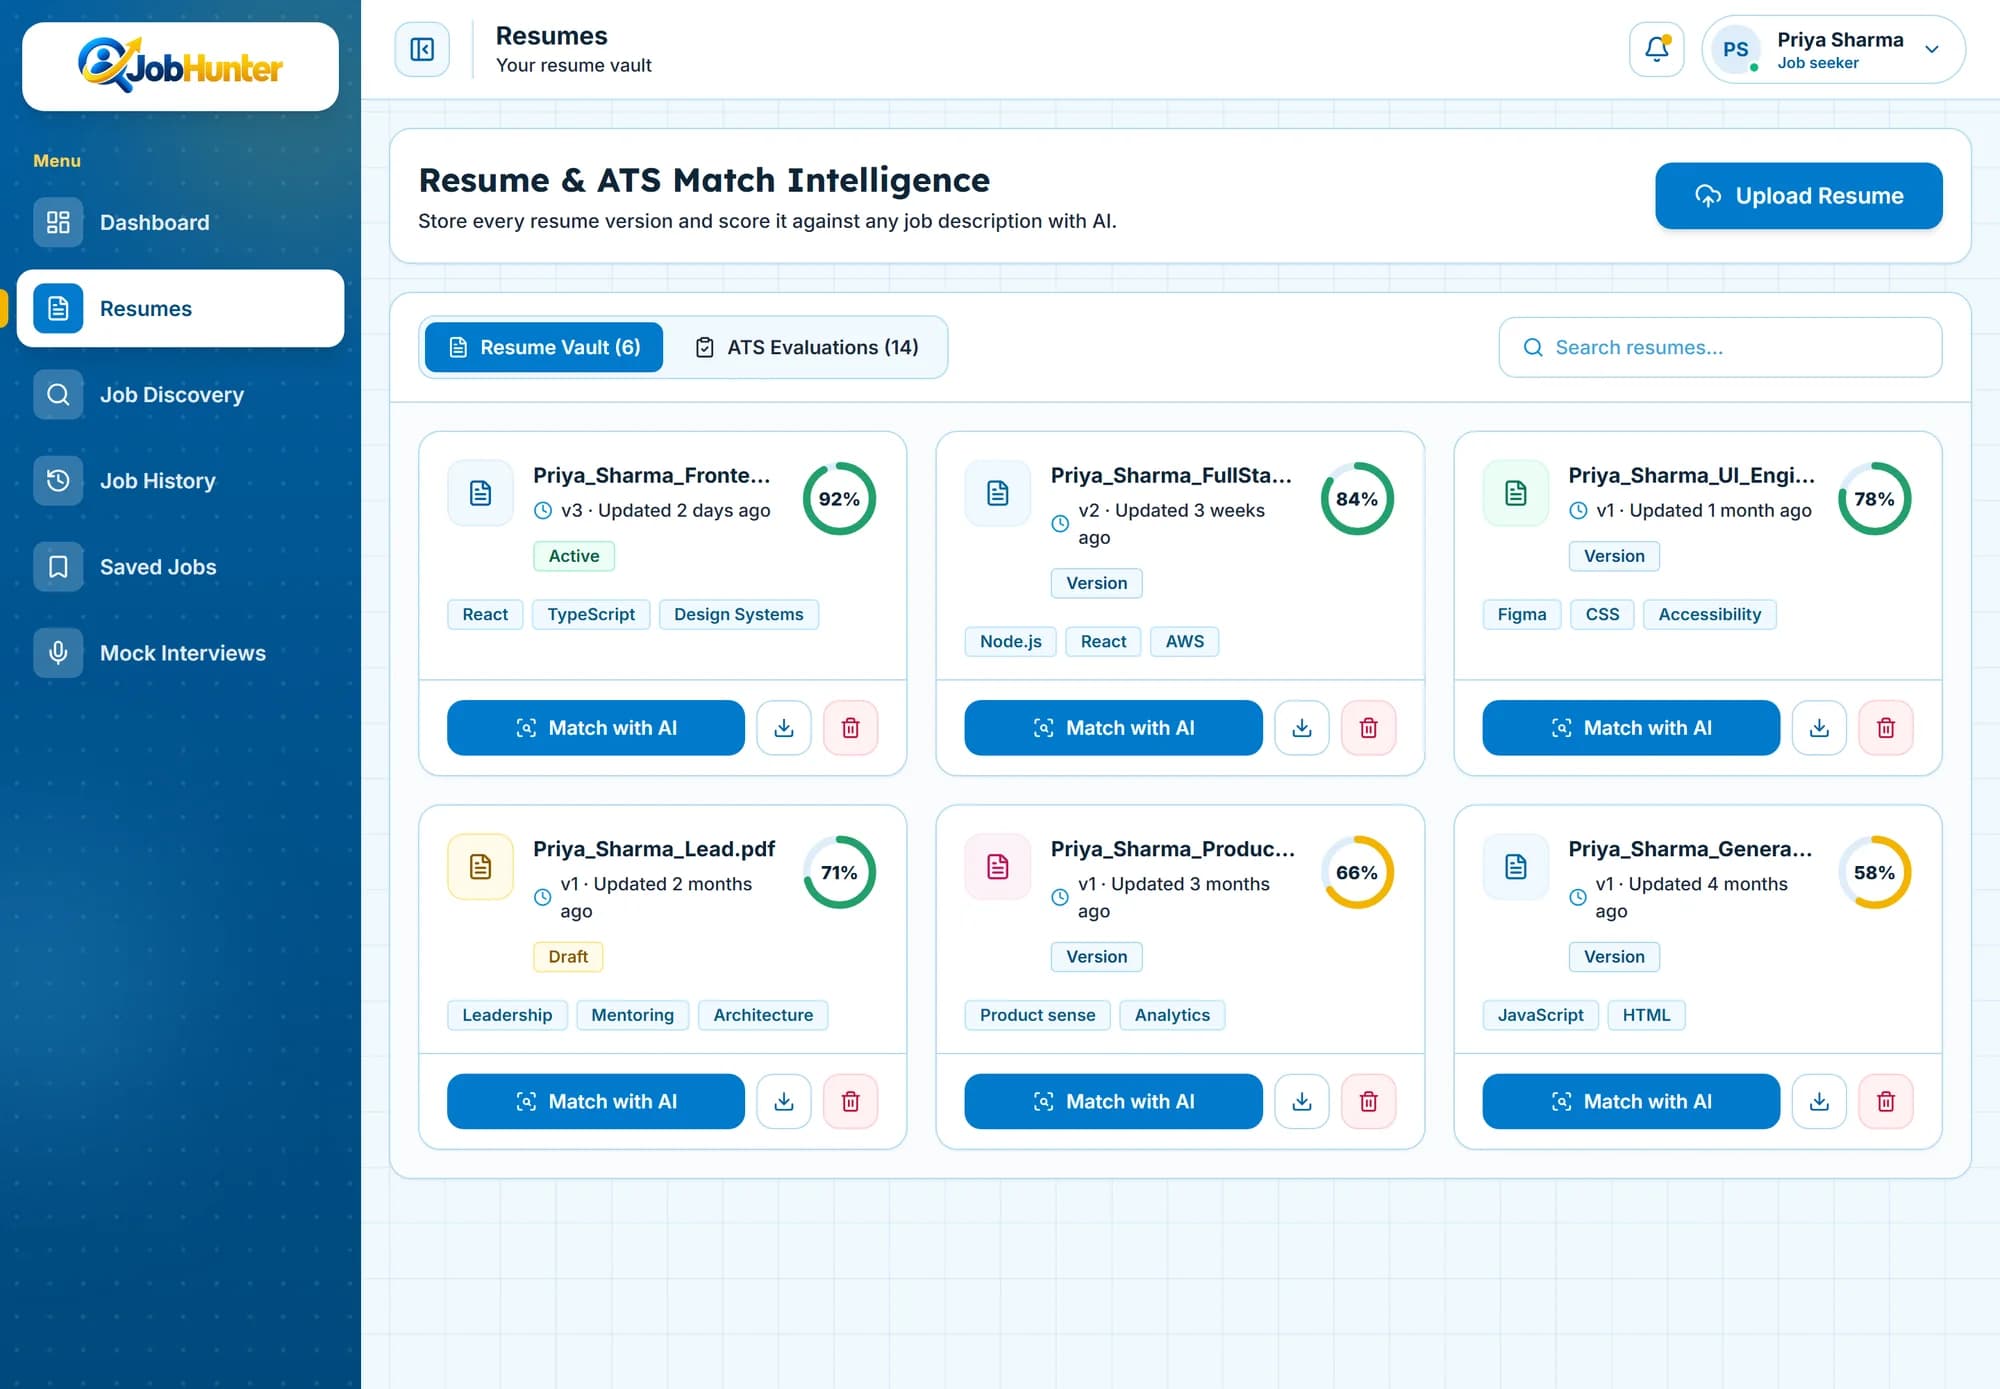Open Mock Interviews in the sidebar
This screenshot has width=2000, height=1389.
pyautogui.click(x=180, y=652)
